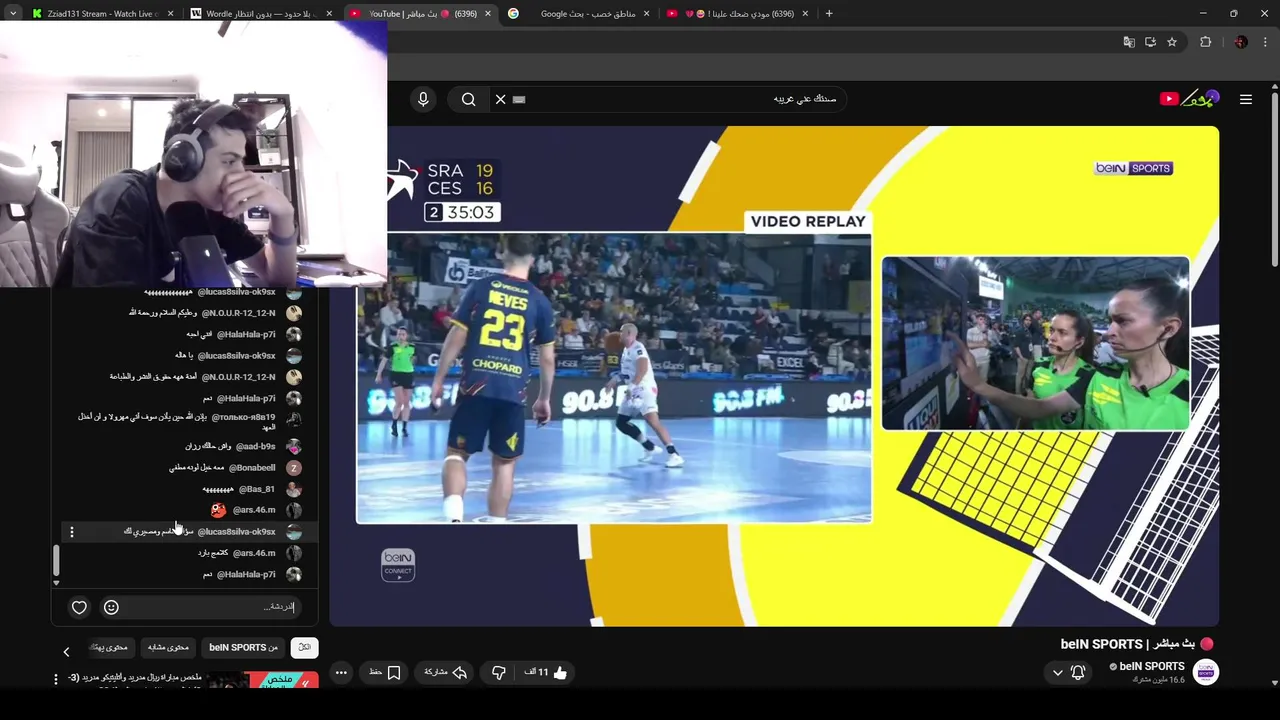Open the Chrome three-dot menu
The width and height of the screenshot is (1280, 720).
1264,42
